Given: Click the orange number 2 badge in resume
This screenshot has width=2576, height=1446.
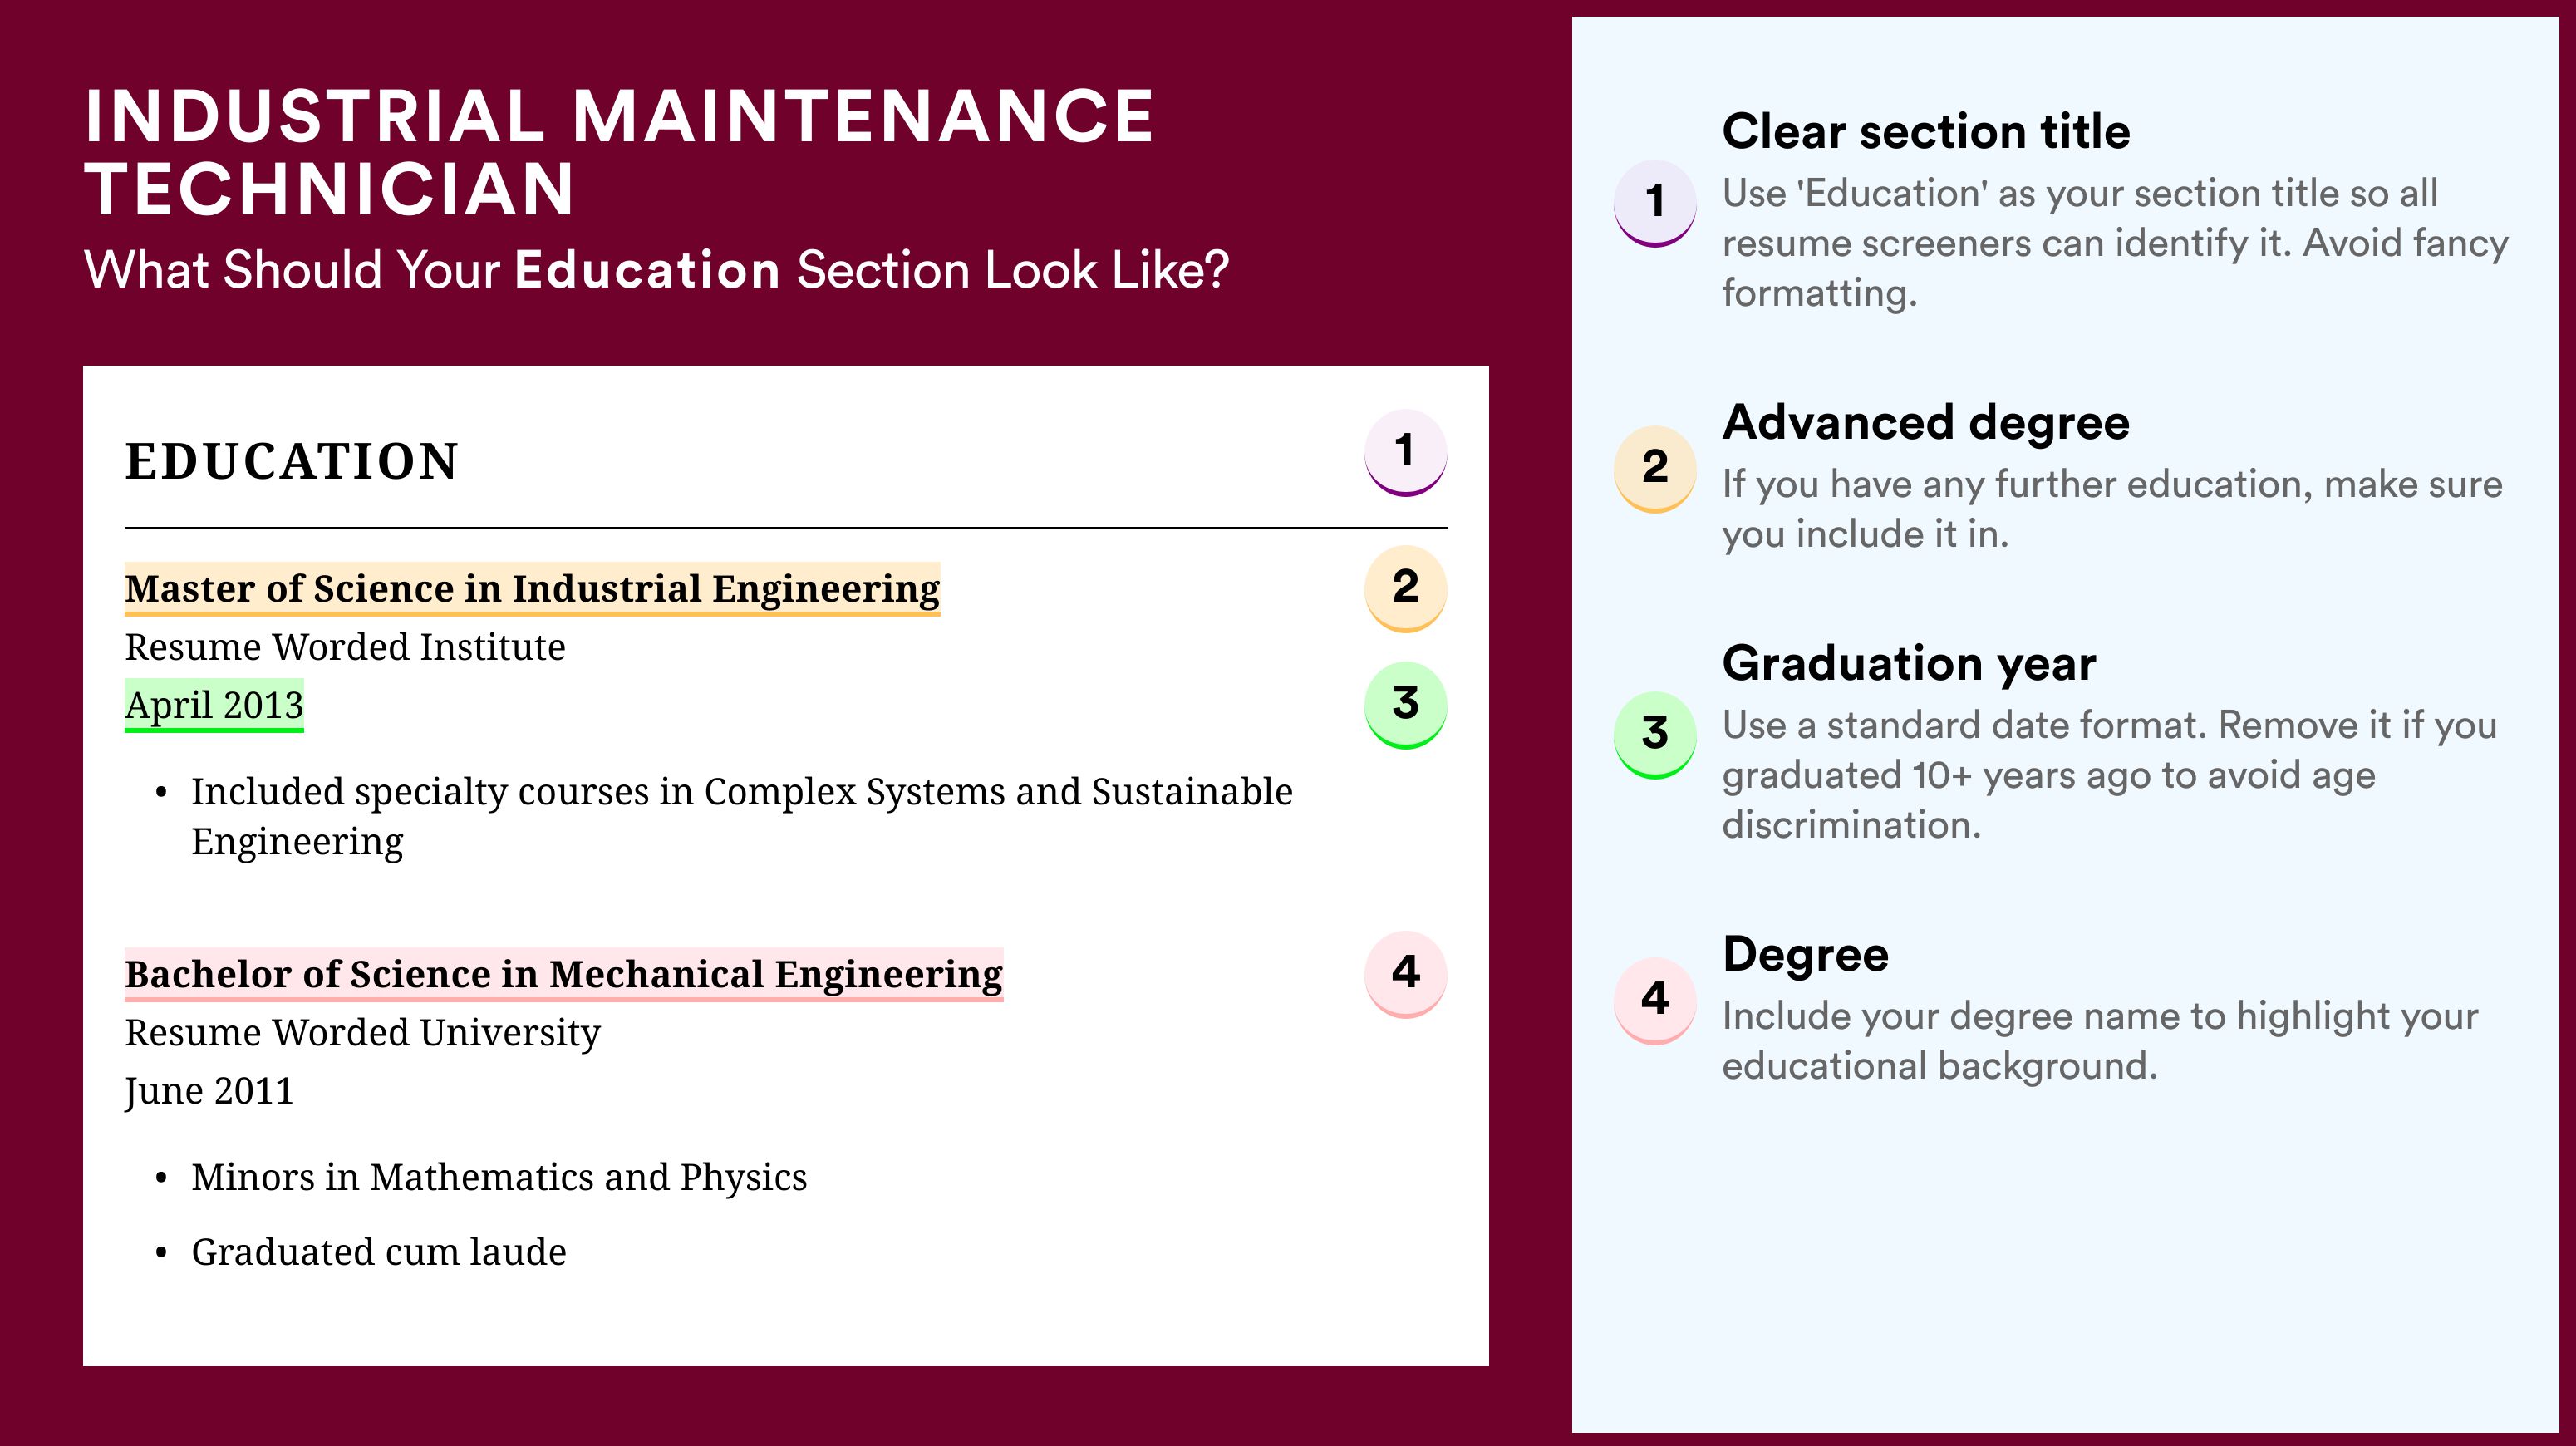Looking at the screenshot, I should 1405,588.
